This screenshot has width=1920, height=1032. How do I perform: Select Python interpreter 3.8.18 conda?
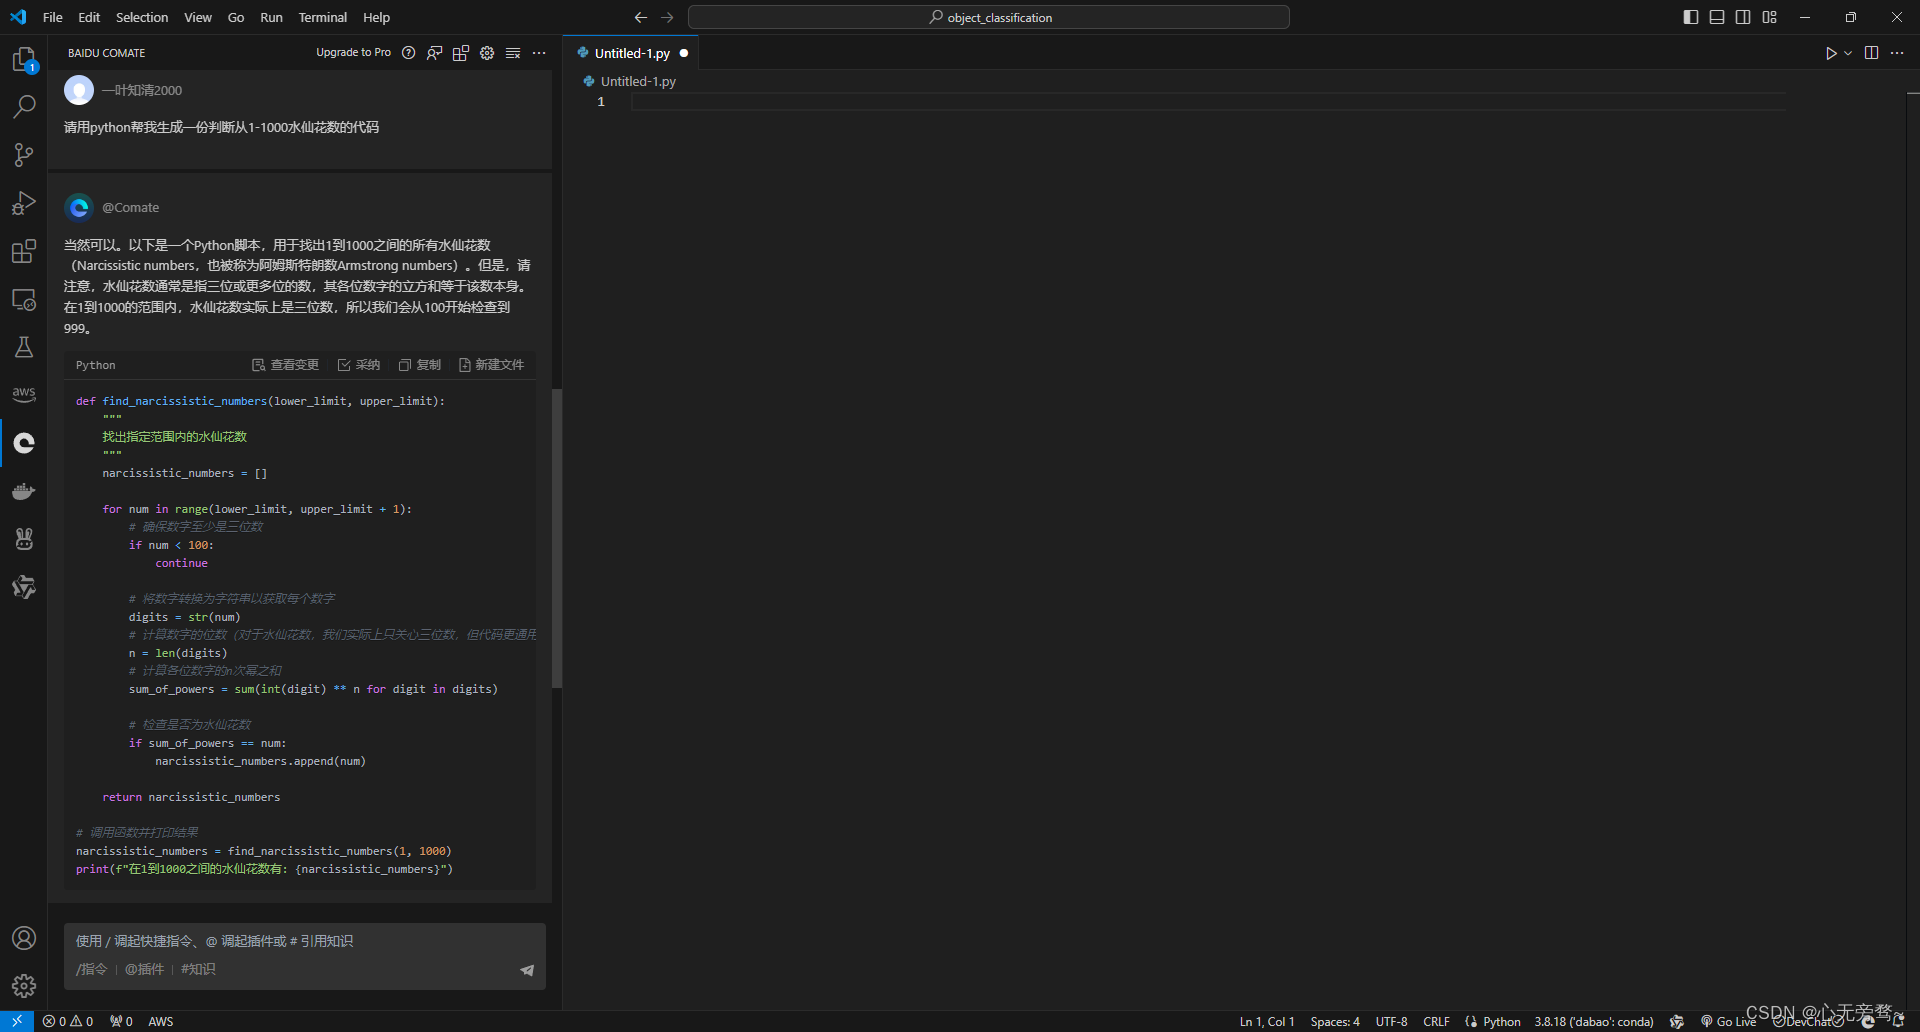point(1594,1021)
